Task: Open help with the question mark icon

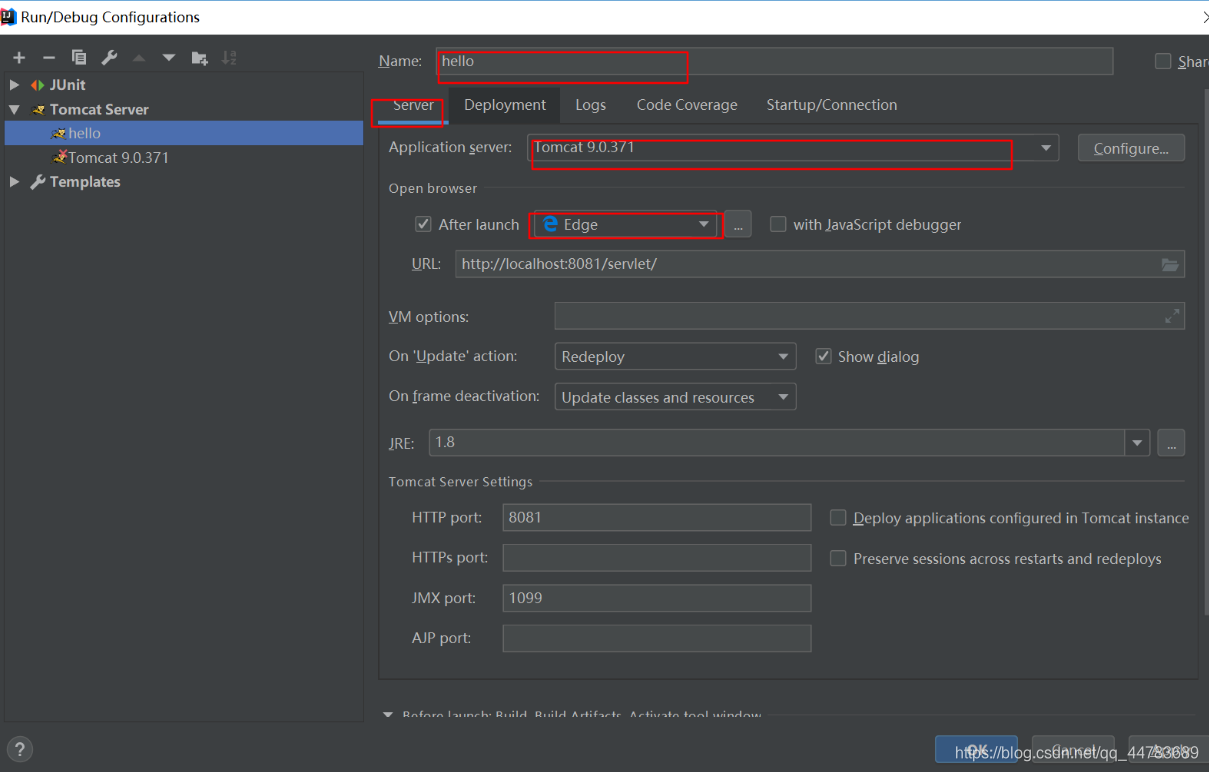Action: point(19,748)
